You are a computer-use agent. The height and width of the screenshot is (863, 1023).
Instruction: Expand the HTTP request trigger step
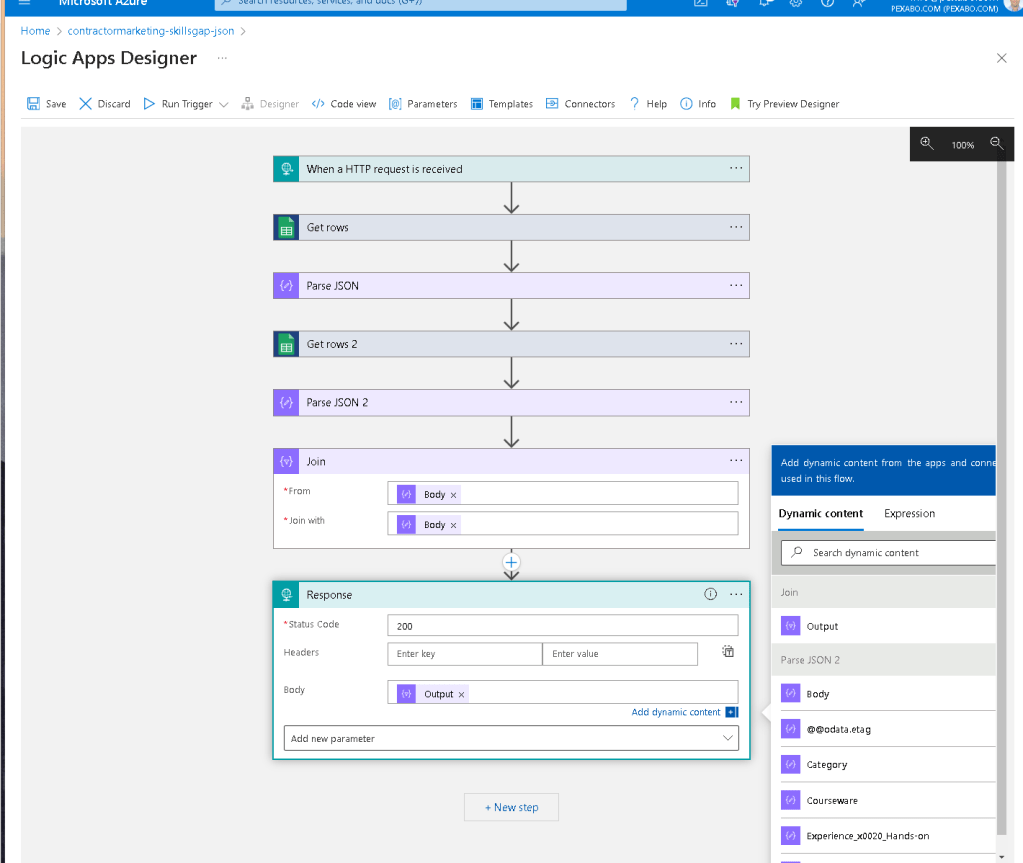coord(511,169)
